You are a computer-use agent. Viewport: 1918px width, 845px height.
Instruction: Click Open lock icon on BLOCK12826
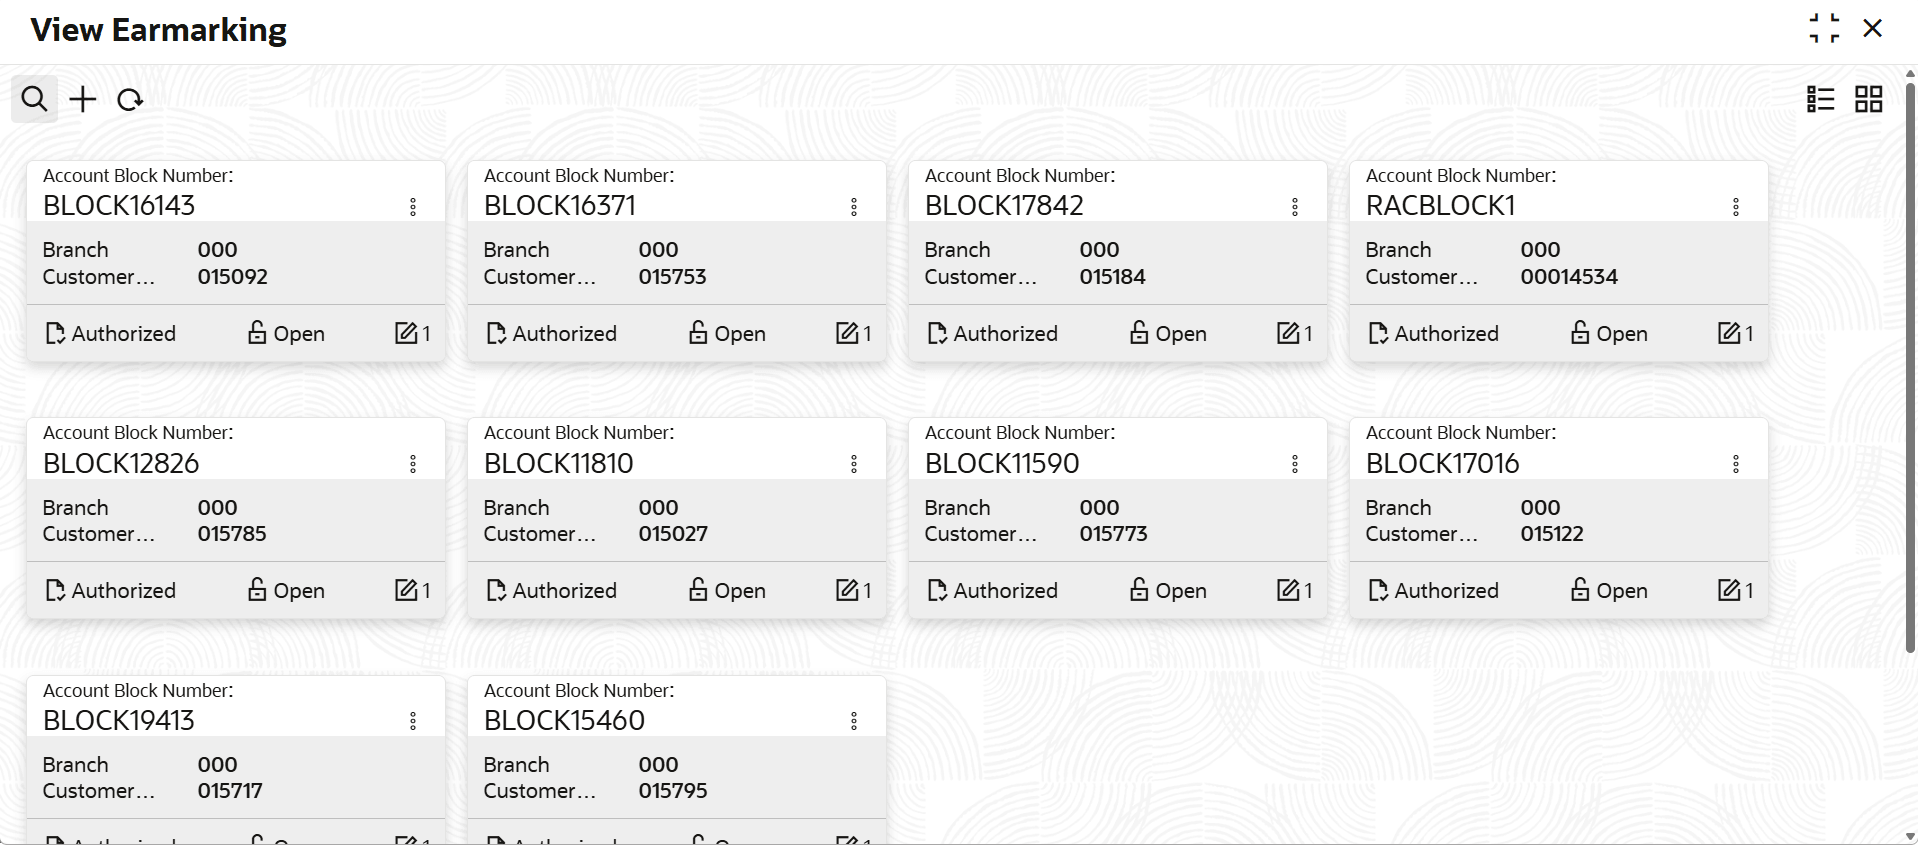pyautogui.click(x=257, y=590)
